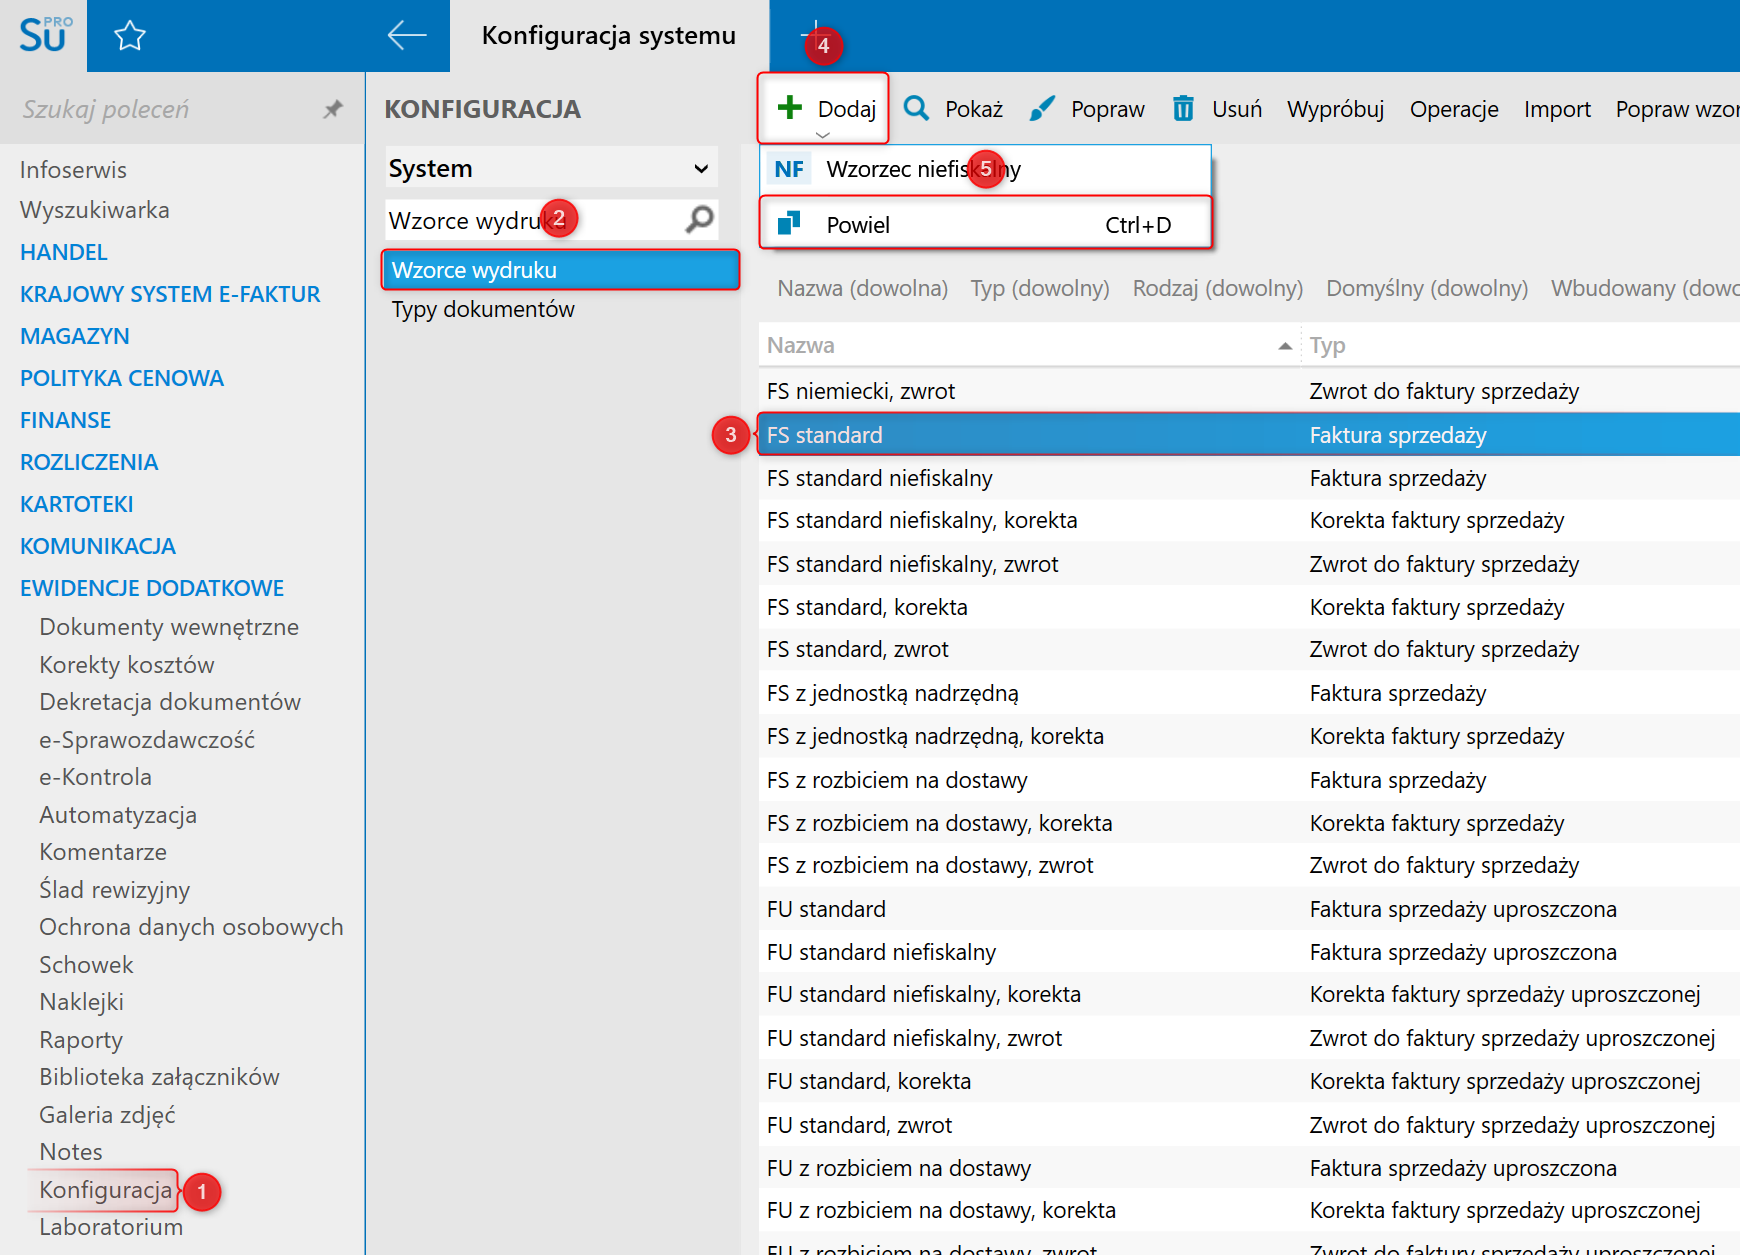The width and height of the screenshot is (1740, 1255).
Task: Click the pin icon beside command search
Action: 333,109
